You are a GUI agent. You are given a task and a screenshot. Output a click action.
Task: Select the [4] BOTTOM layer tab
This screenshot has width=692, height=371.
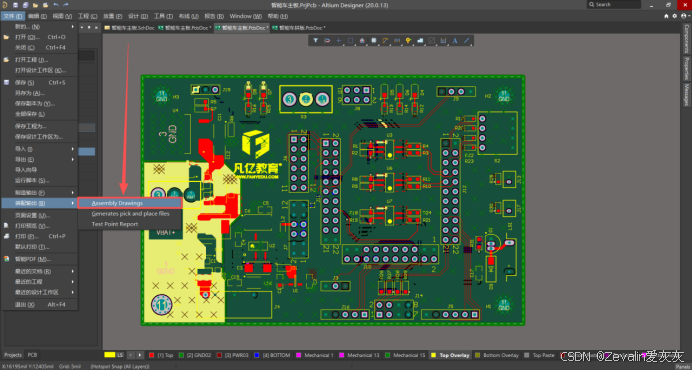tap(272, 355)
